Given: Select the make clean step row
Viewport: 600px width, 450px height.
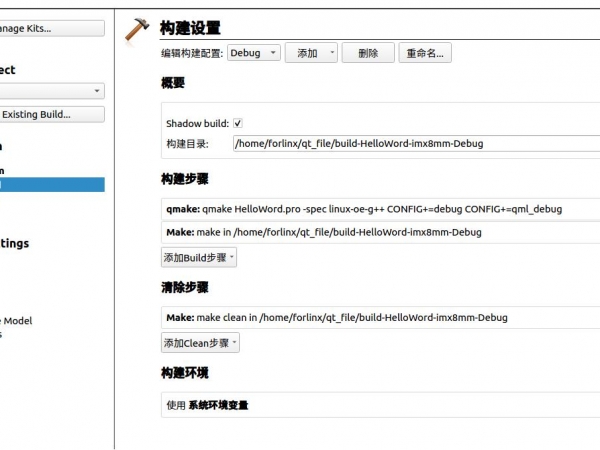Looking at the screenshot, I should (380, 317).
